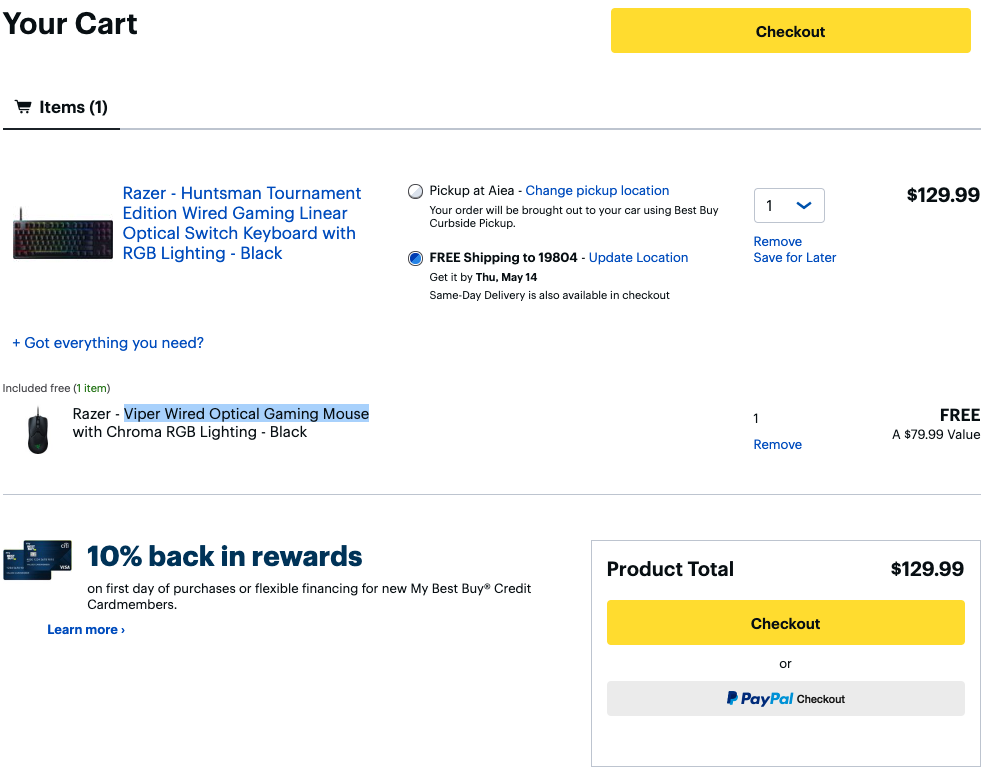Viewport: 988px width, 771px height.
Task: Click the Update Location link
Action: [x=638, y=258]
